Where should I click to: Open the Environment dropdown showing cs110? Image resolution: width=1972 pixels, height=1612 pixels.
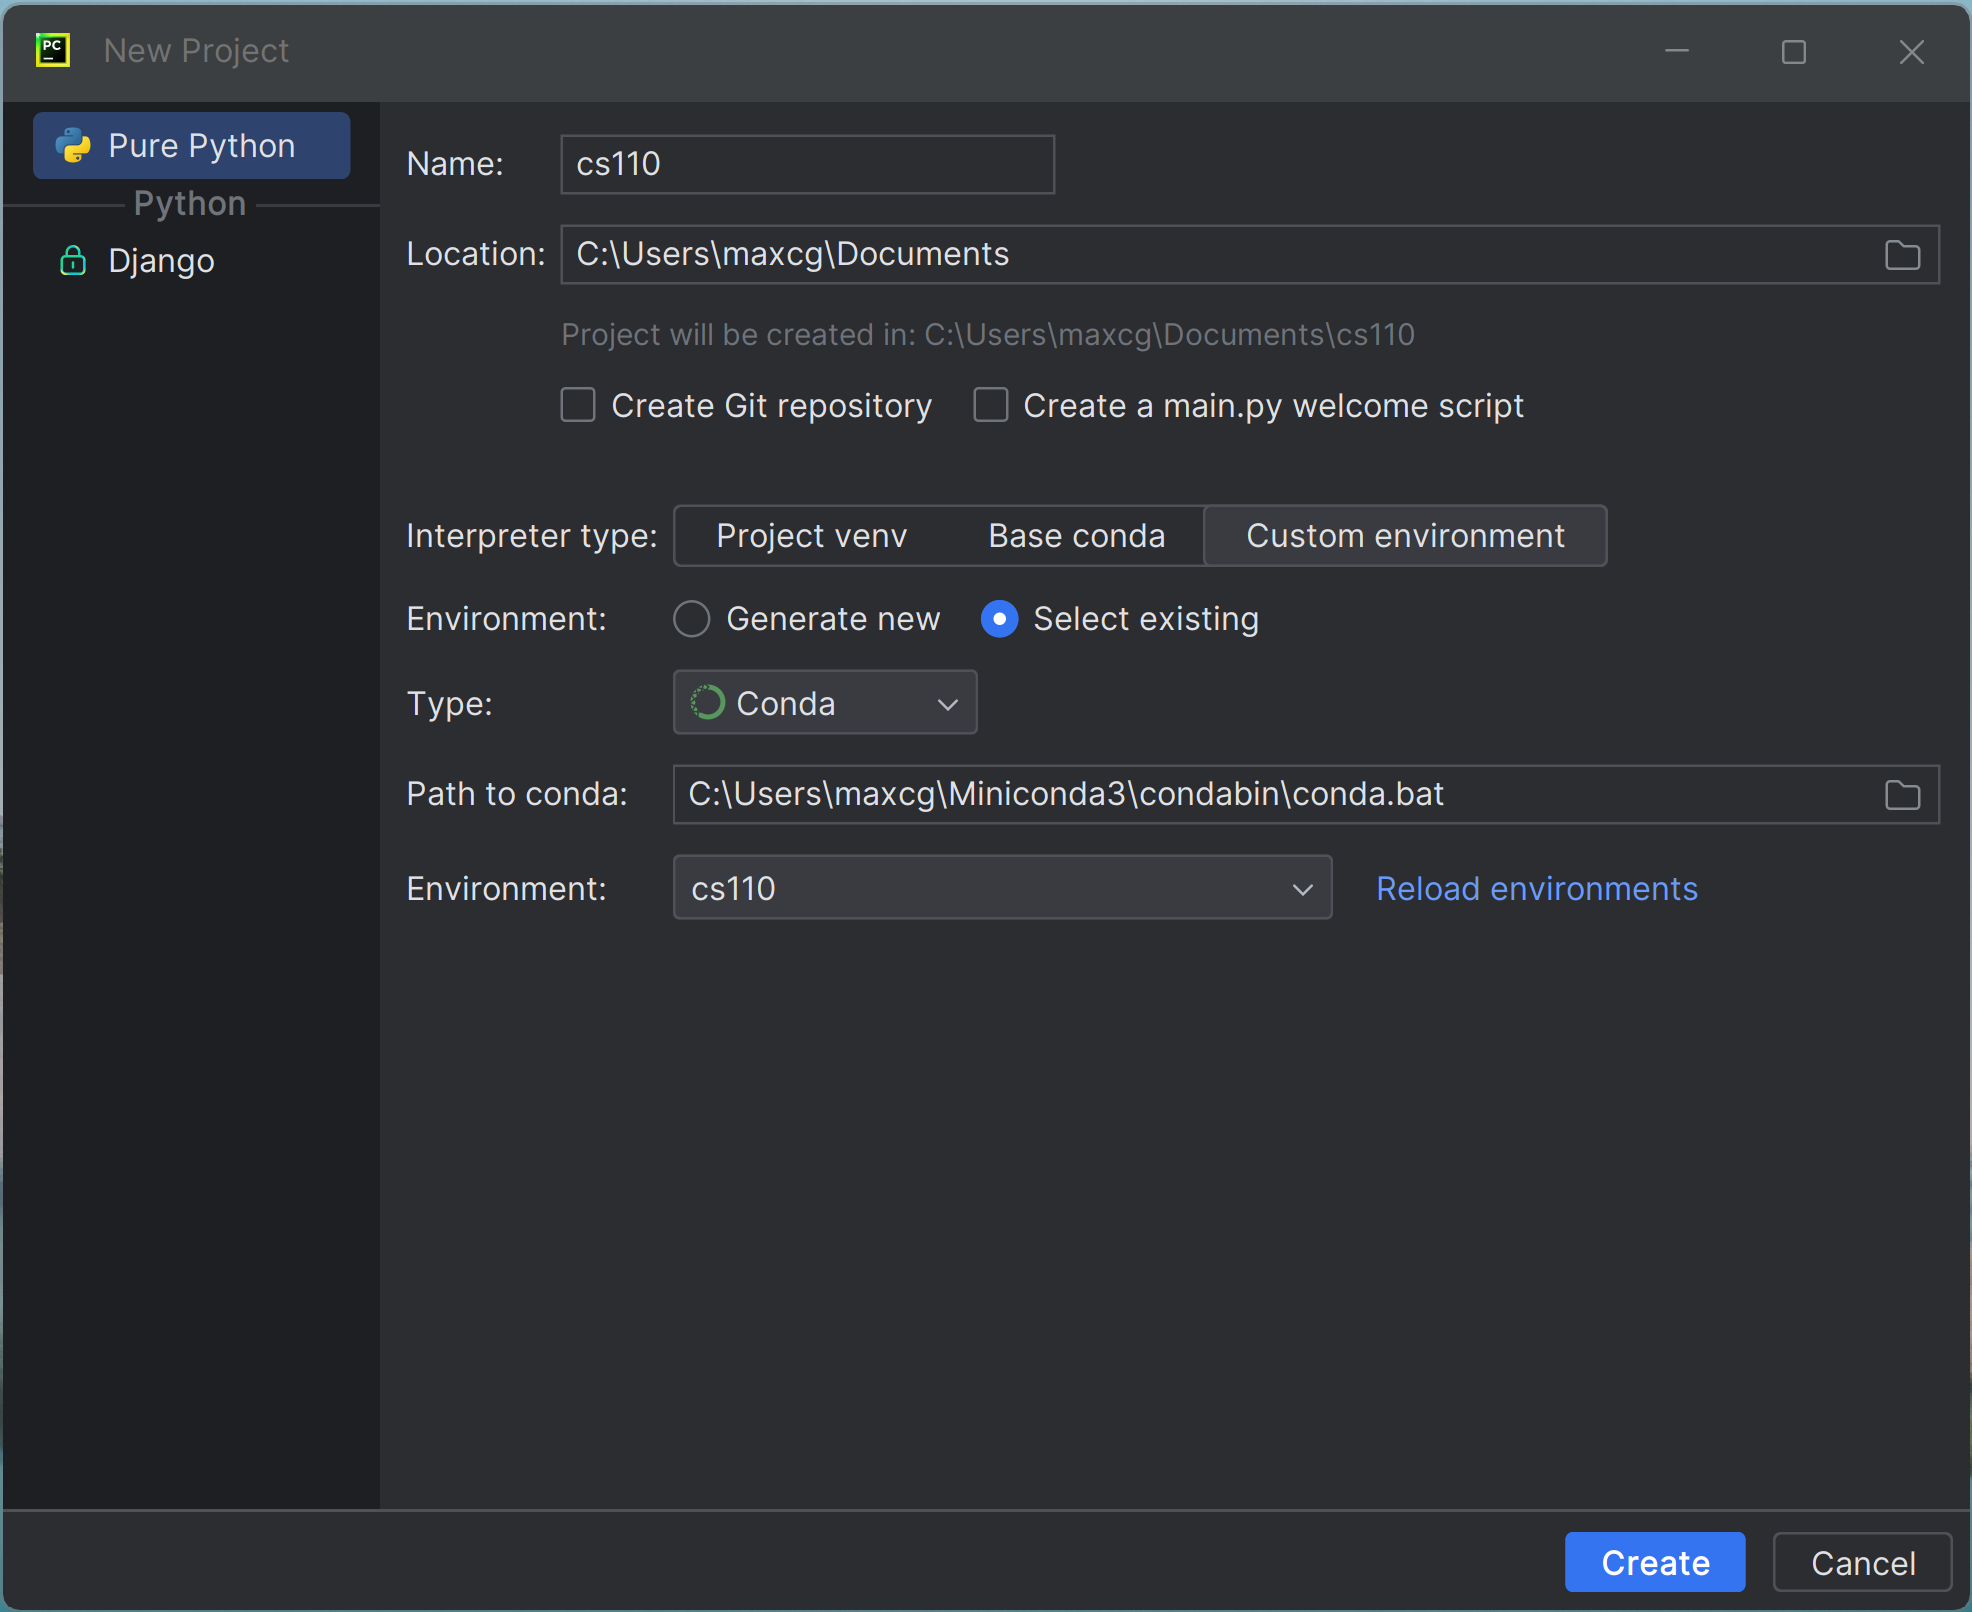(x=1002, y=888)
